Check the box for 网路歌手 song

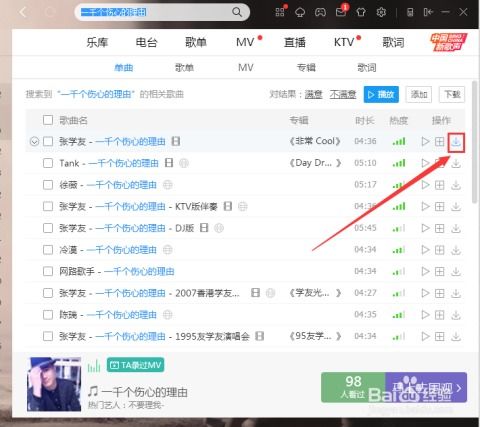coord(48,271)
